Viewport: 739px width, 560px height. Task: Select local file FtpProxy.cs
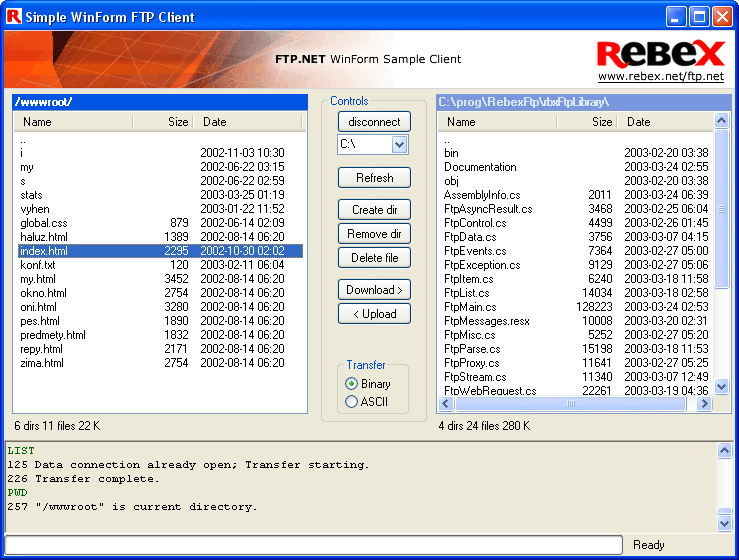471,363
